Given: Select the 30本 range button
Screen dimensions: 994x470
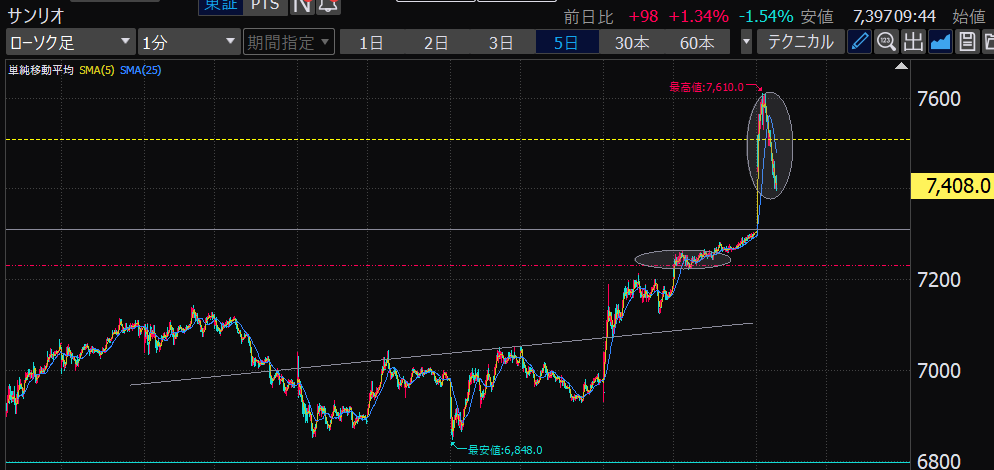Looking at the screenshot, I should [x=632, y=42].
